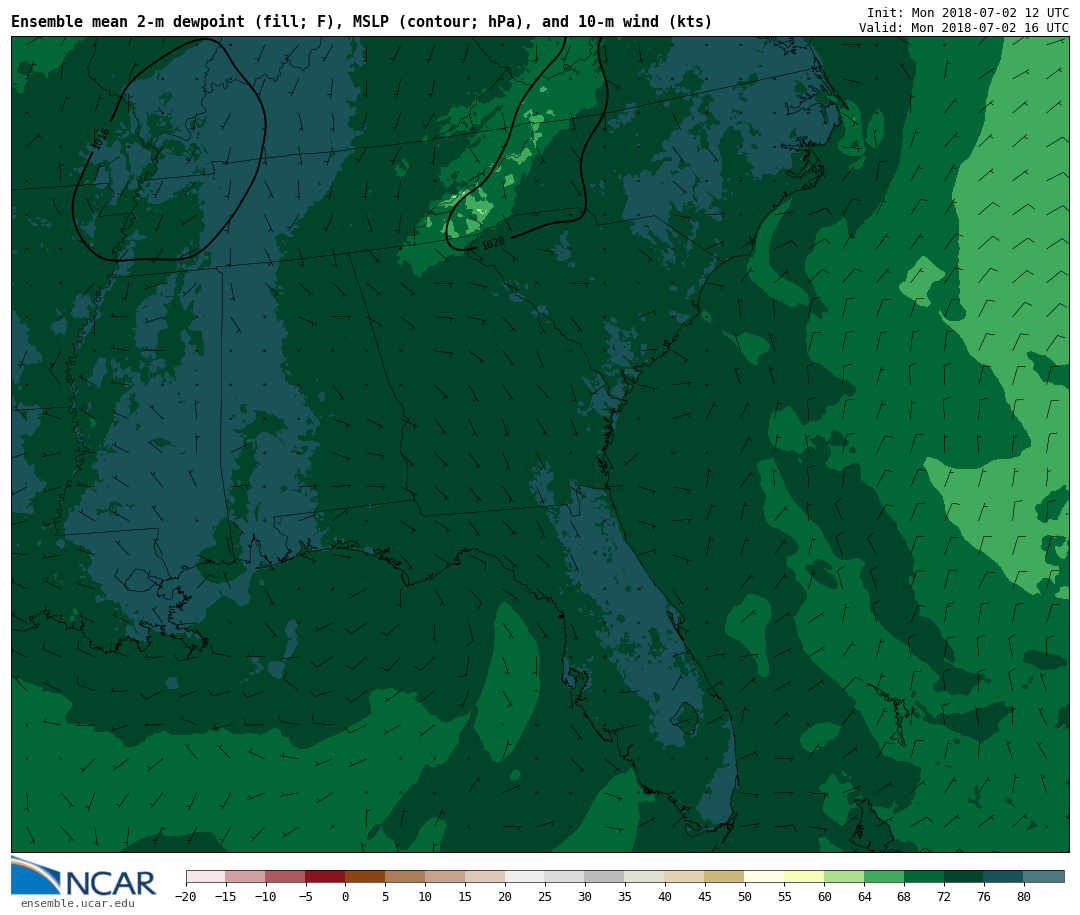Screen dimensions: 1080x915
Task: Click the colorbar label 35
Action: 625,896
